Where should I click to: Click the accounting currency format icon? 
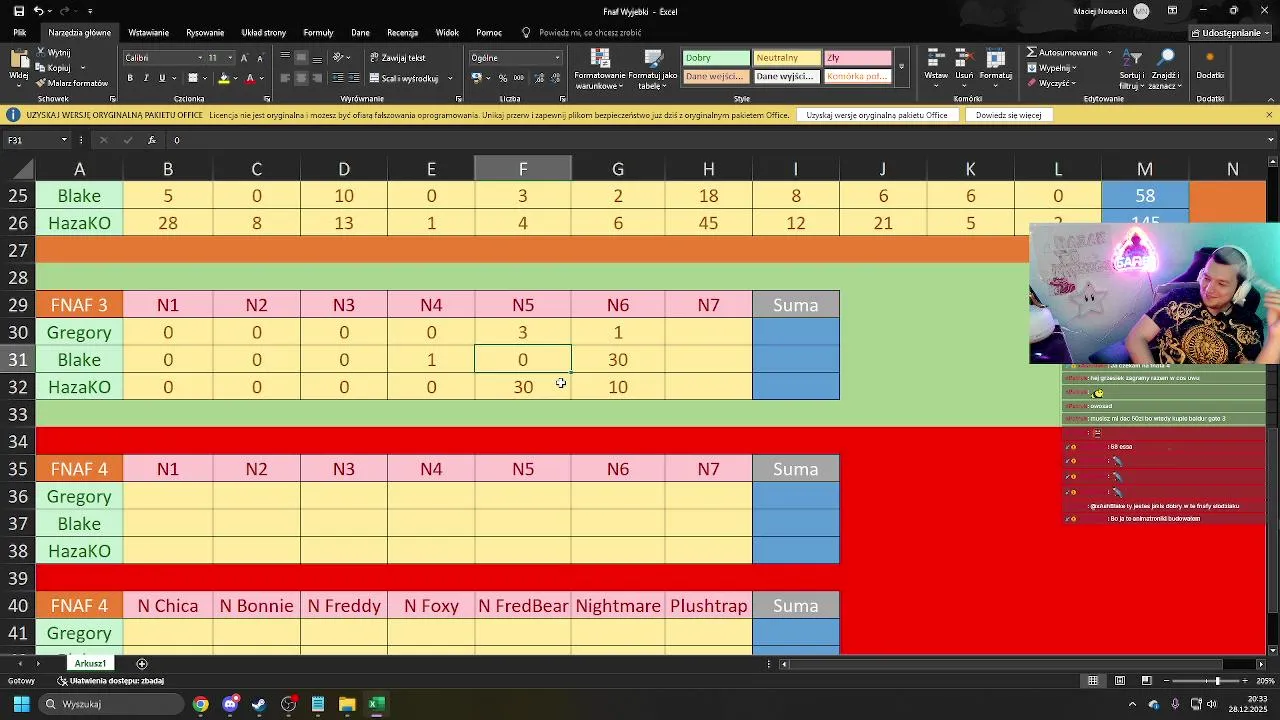point(477,78)
